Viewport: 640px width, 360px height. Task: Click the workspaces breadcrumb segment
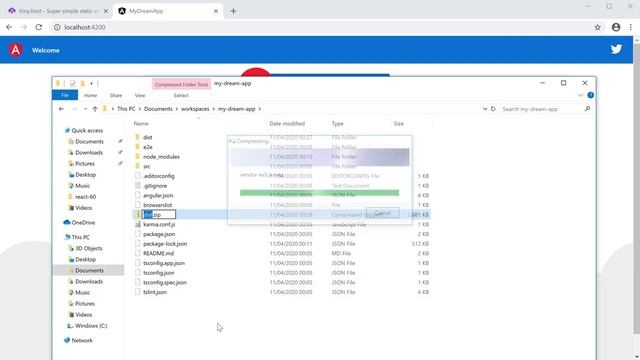195,109
